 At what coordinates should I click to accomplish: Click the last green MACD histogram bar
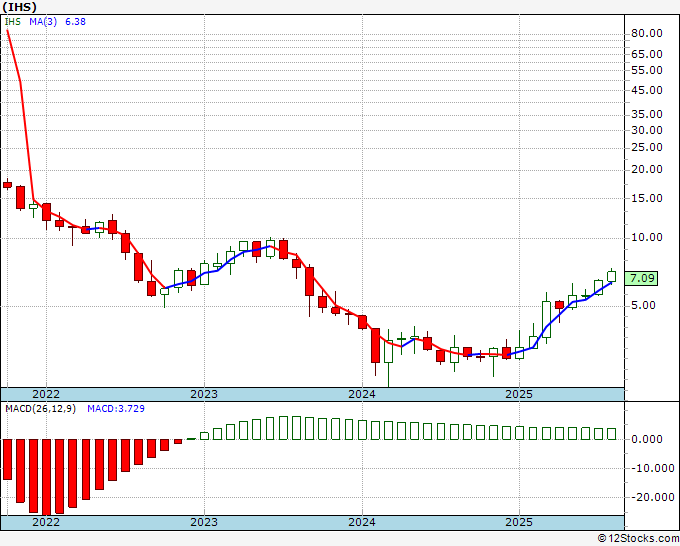tap(611, 434)
